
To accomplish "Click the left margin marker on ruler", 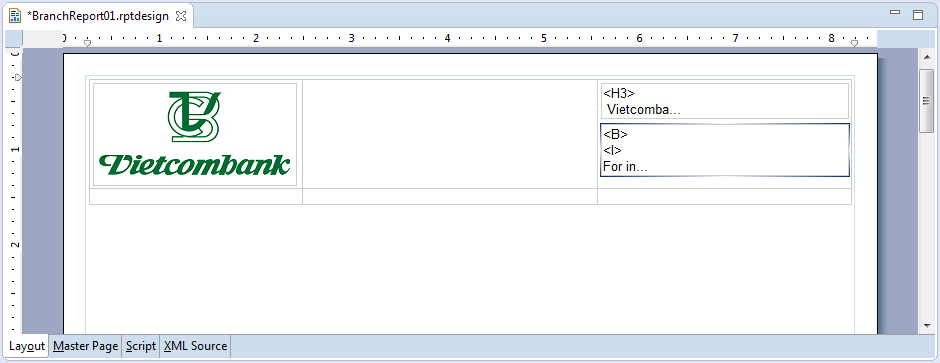I will (87, 43).
